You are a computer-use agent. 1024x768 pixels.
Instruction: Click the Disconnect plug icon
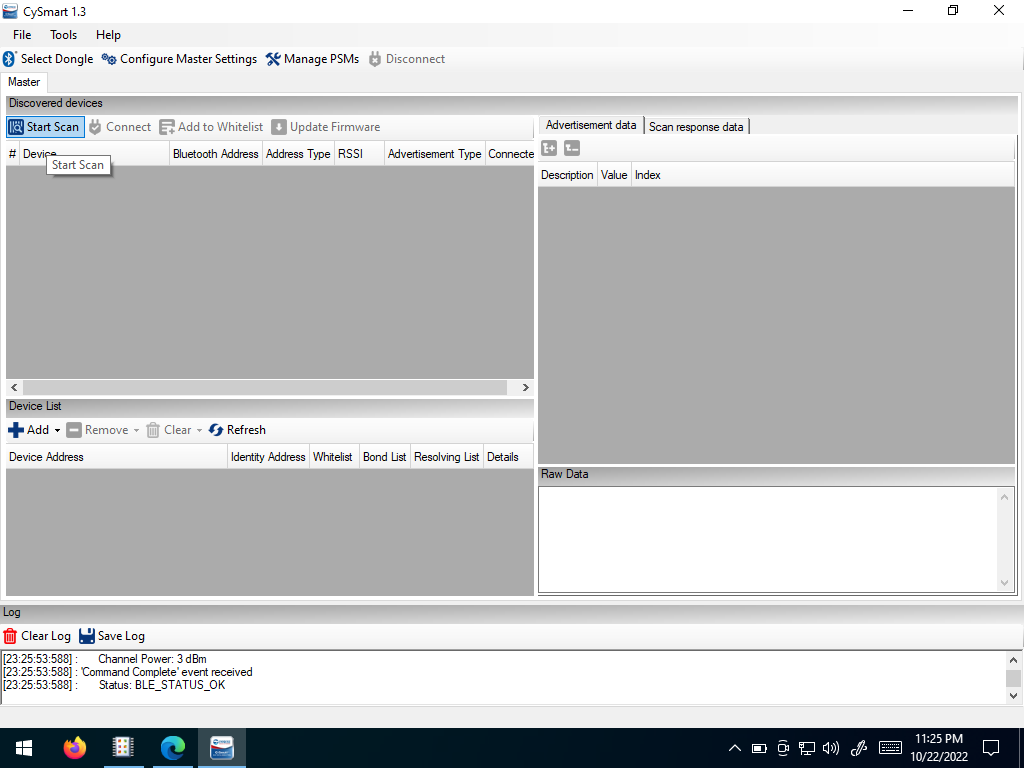pyautogui.click(x=375, y=59)
